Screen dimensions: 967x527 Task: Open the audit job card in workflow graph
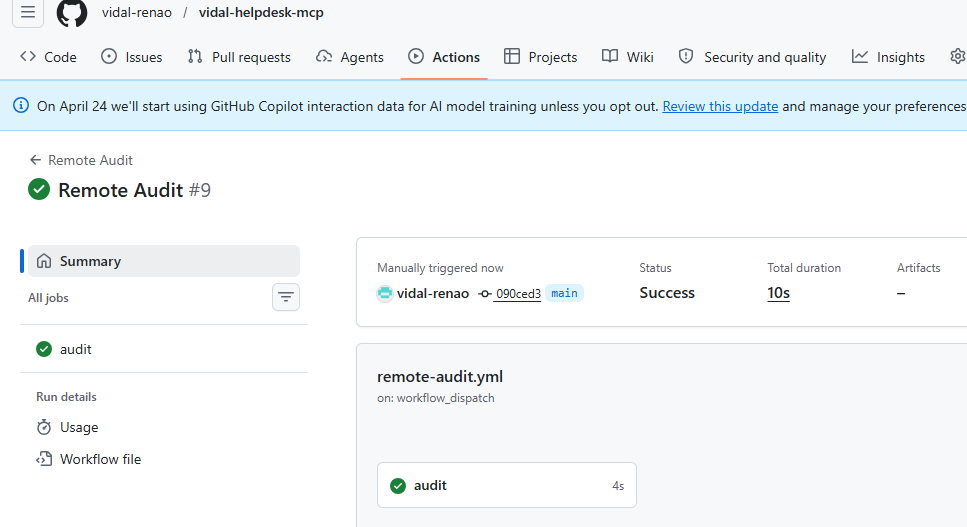pos(507,485)
